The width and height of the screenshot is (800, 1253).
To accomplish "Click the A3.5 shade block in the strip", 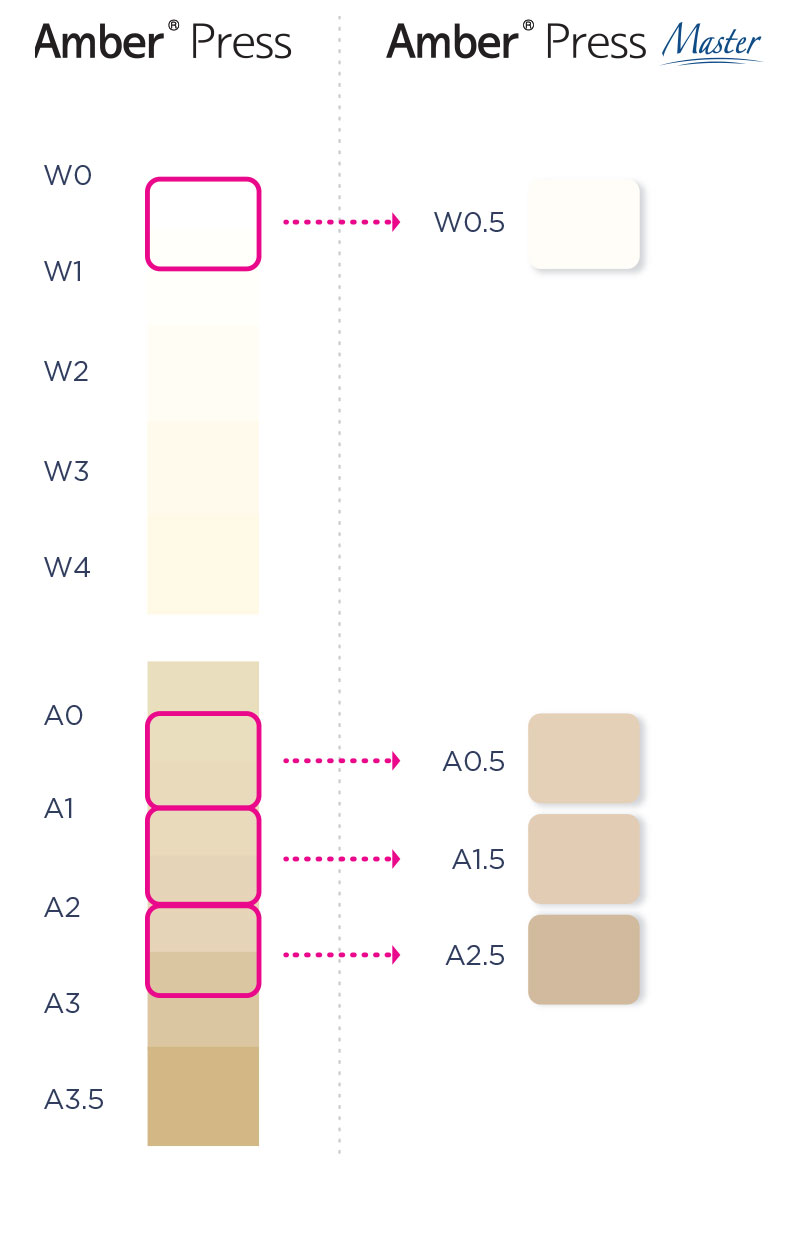I will [203, 1096].
